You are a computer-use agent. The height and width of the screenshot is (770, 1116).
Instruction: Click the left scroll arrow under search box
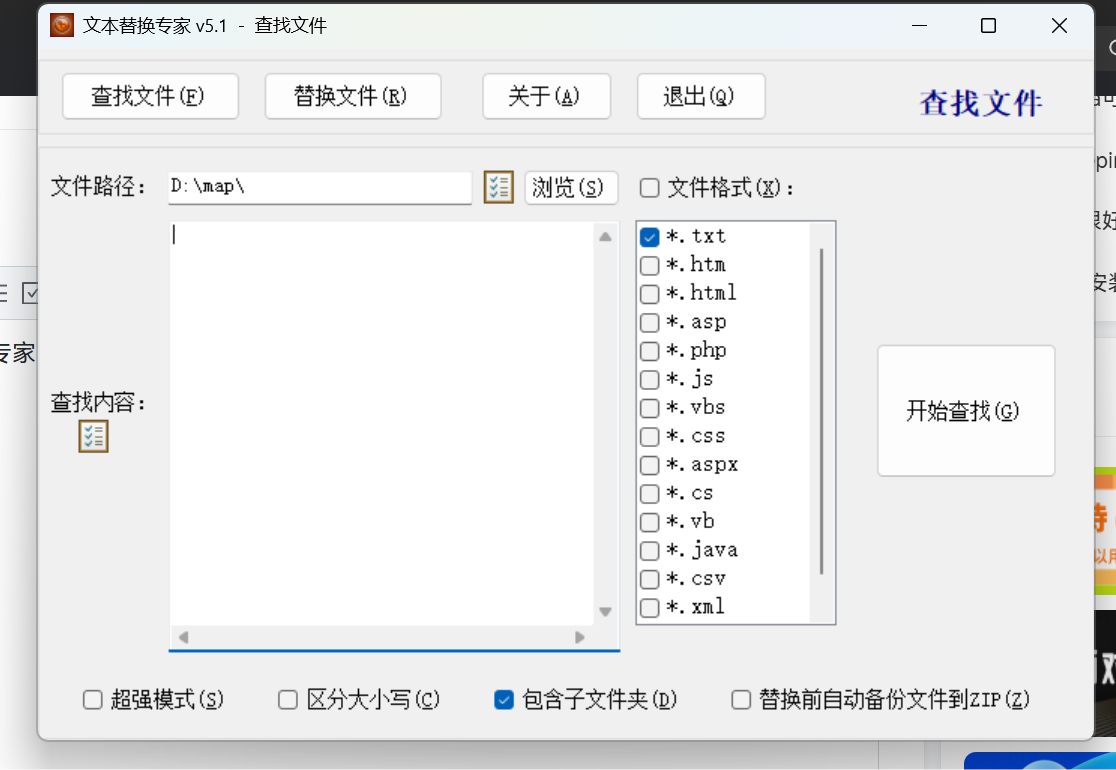tap(184, 637)
